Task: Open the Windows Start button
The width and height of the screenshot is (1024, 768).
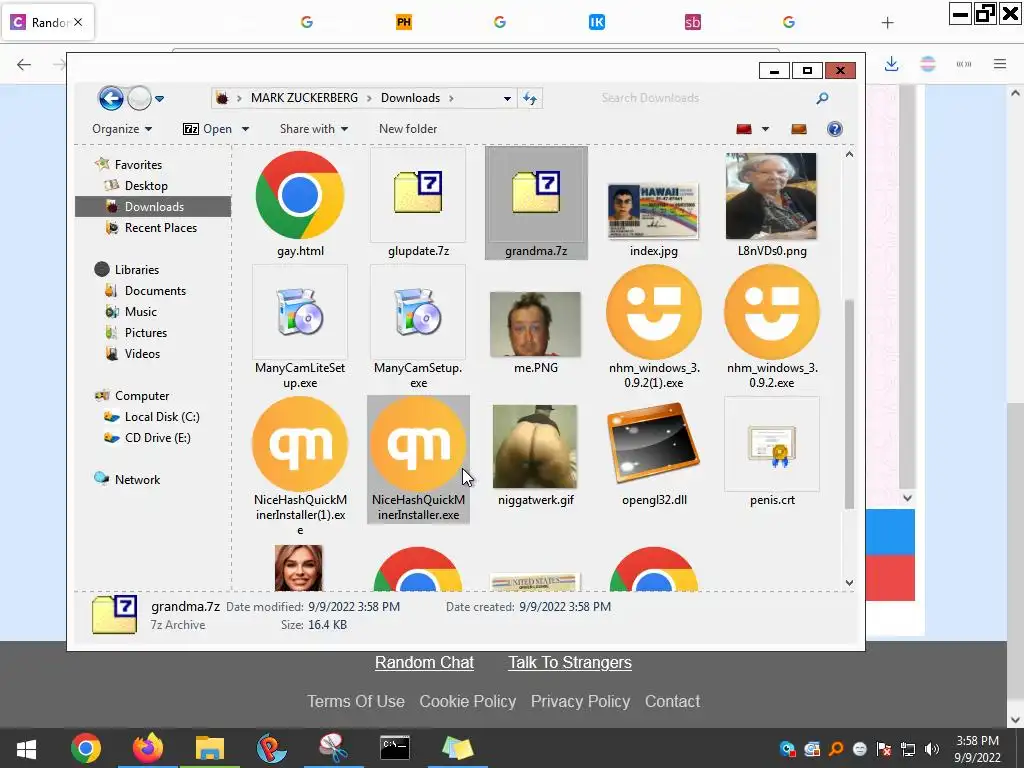Action: 26,748
